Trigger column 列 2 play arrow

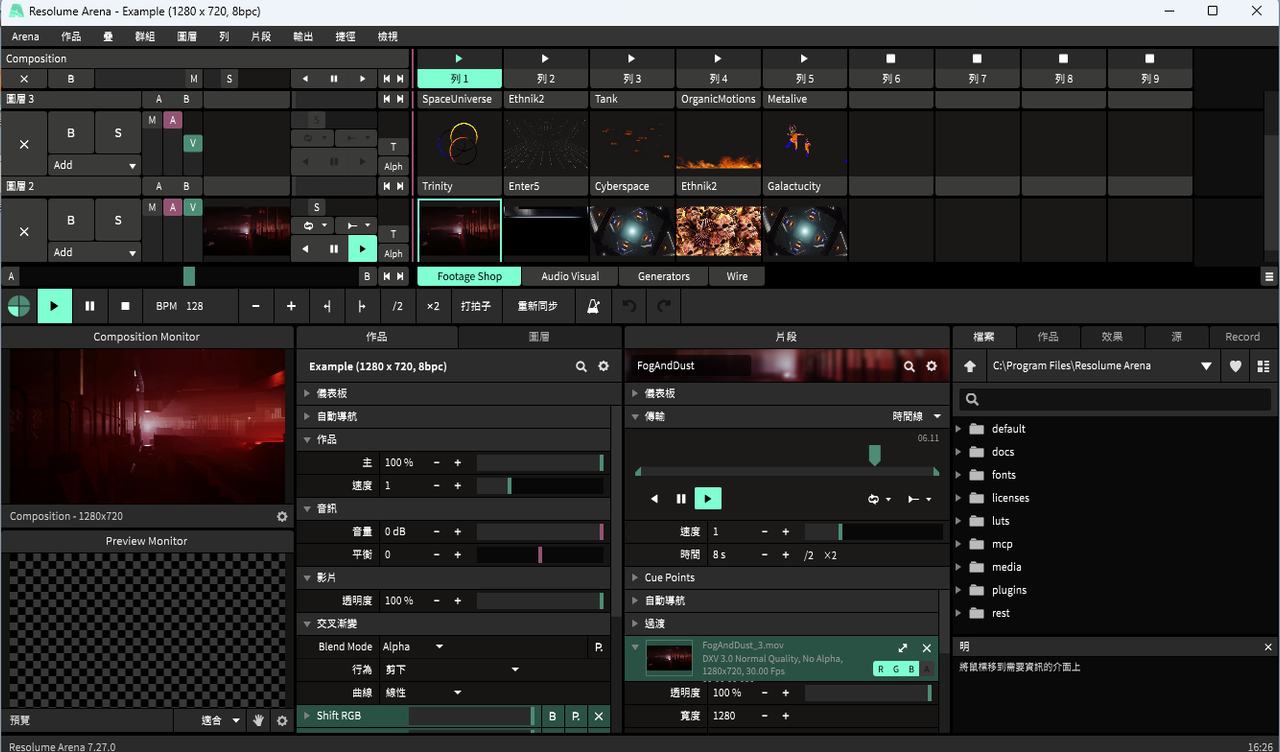pos(545,59)
